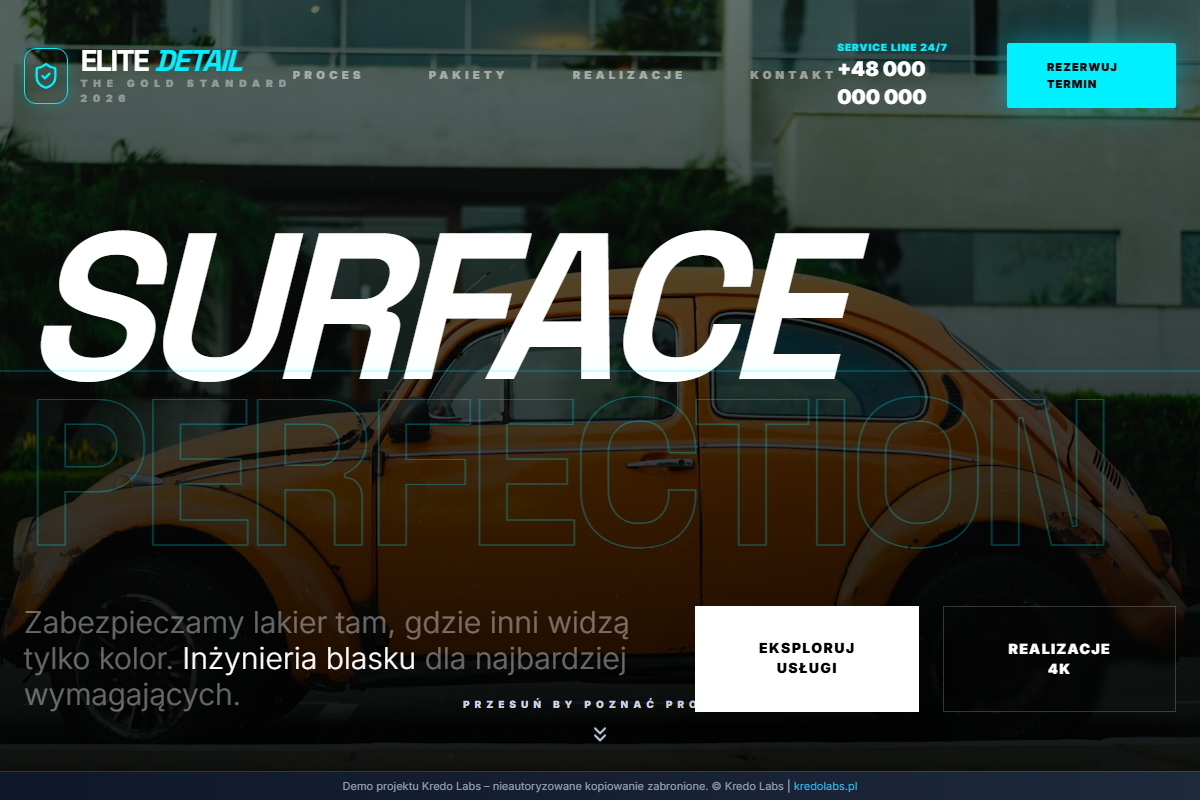Click the double chevron scroll-down icon
This screenshot has height=800, width=1200.
[600, 734]
